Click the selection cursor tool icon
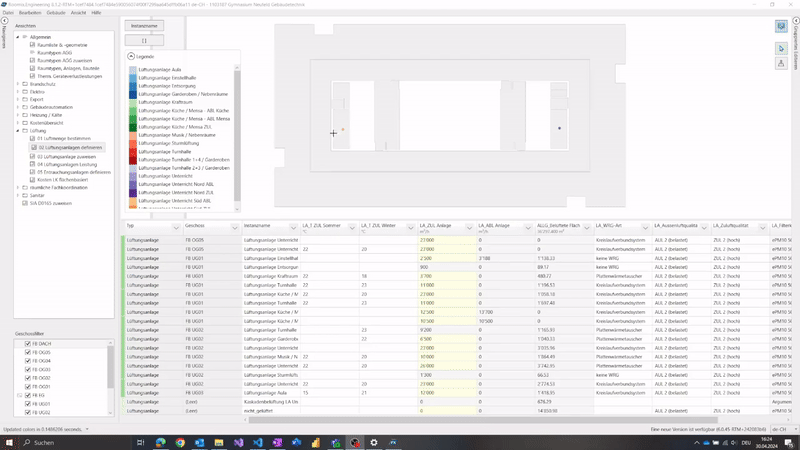The width and height of the screenshot is (800, 450). click(779, 48)
